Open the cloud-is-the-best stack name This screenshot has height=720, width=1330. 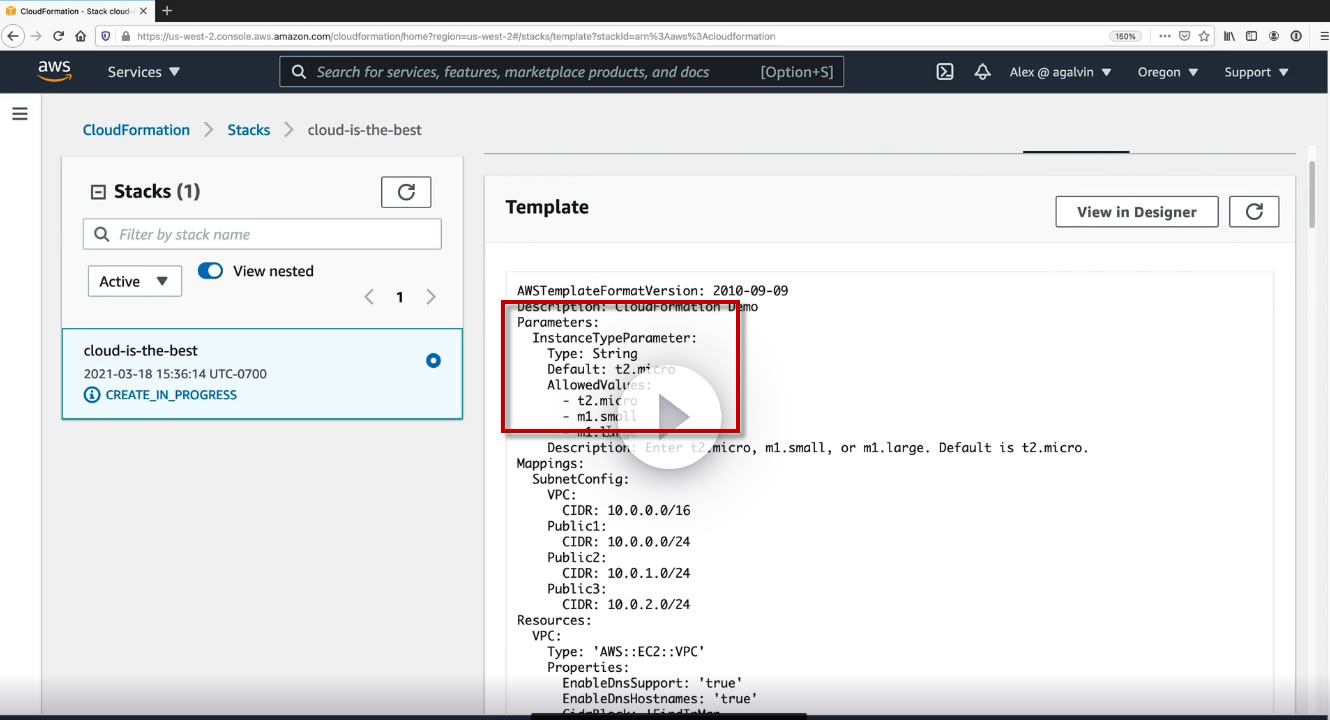[141, 351]
